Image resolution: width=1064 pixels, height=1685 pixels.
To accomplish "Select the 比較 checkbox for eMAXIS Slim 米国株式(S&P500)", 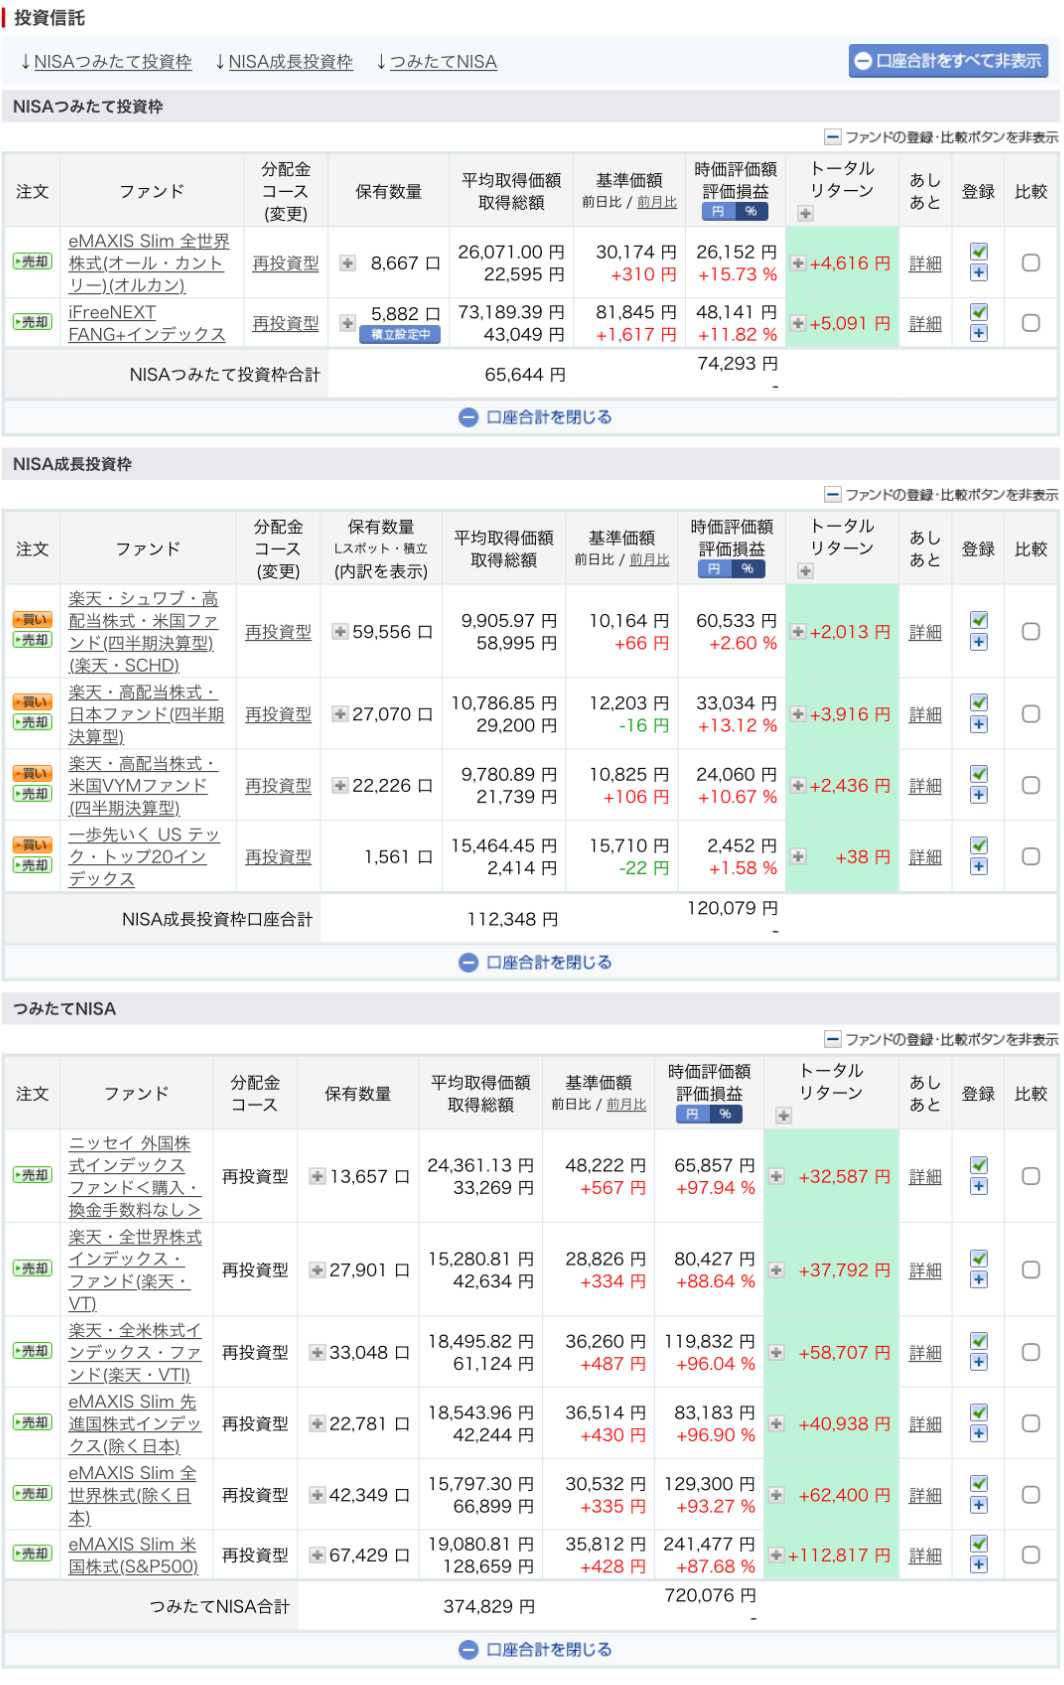I will tap(1030, 1555).
